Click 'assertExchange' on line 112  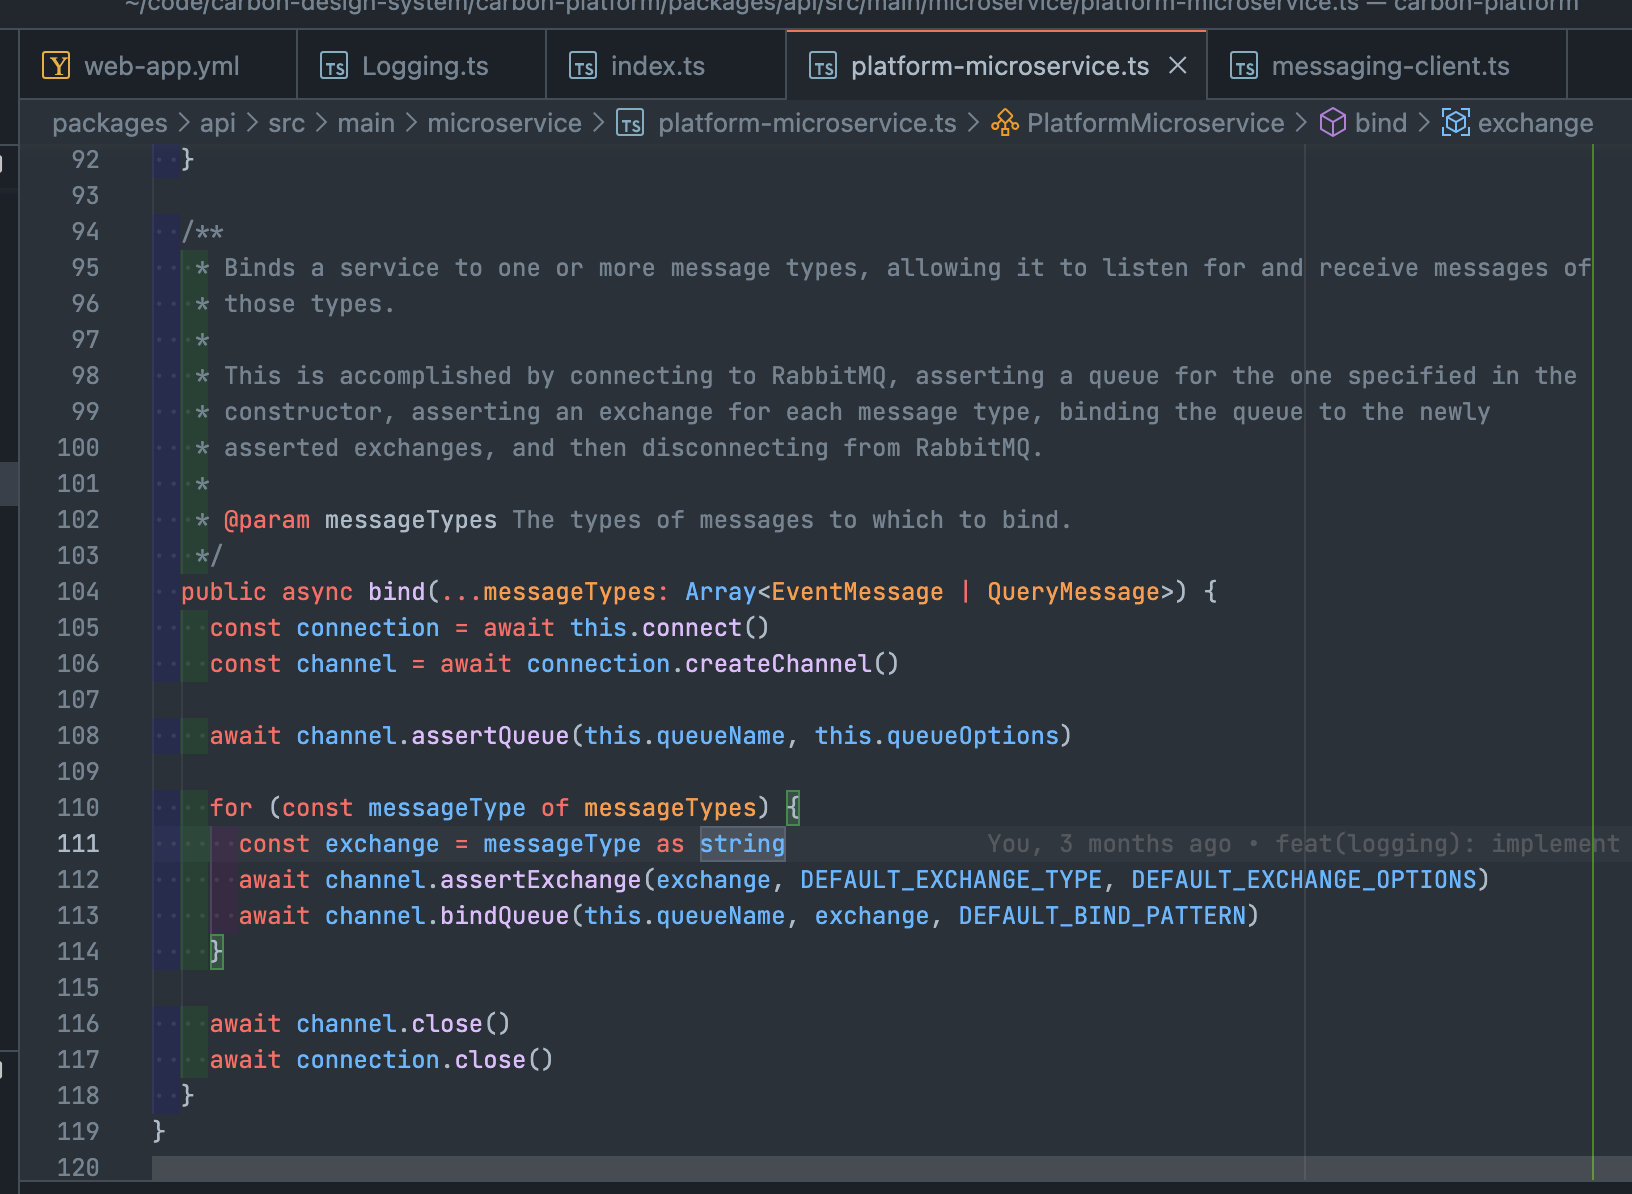pyautogui.click(x=541, y=880)
